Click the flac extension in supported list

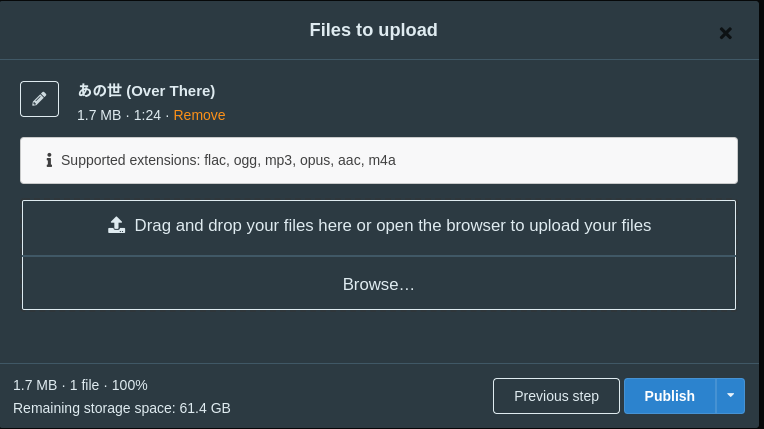(x=216, y=160)
